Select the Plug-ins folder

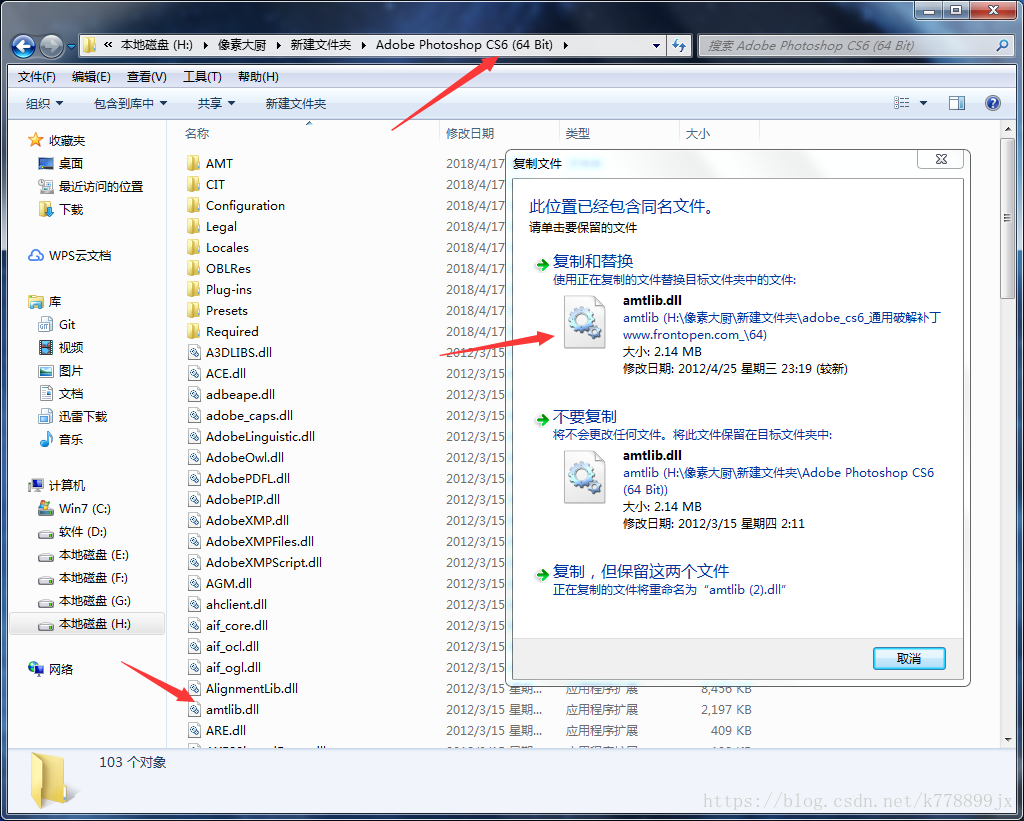(219, 289)
